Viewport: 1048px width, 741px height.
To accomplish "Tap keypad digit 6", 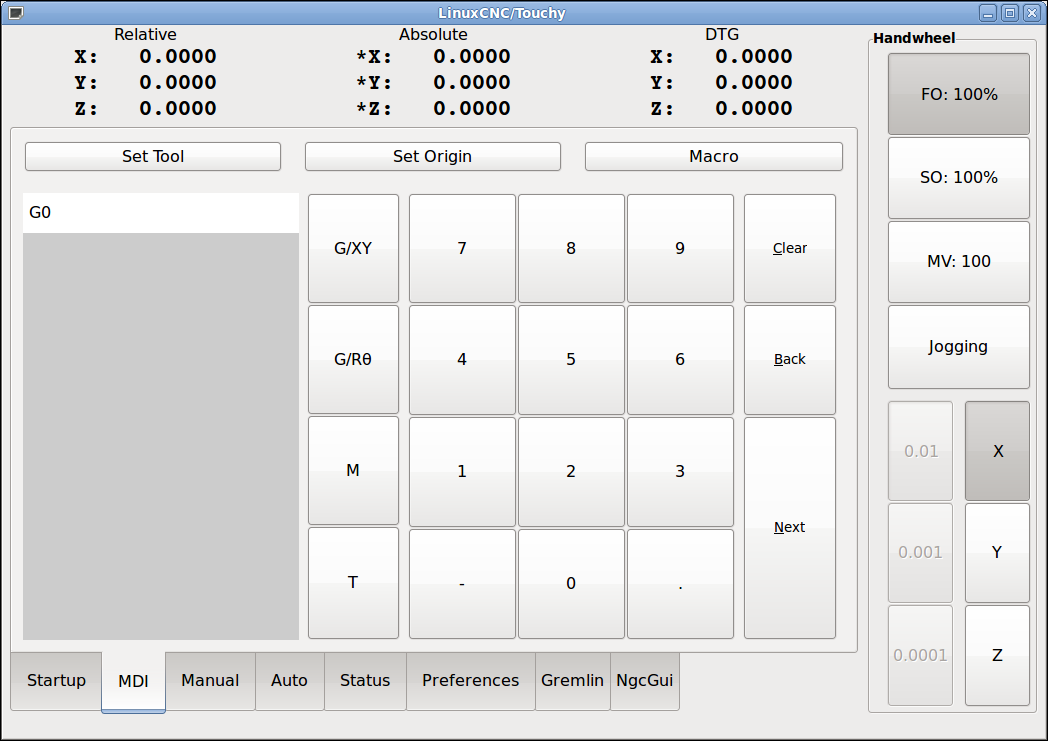I will coord(680,359).
